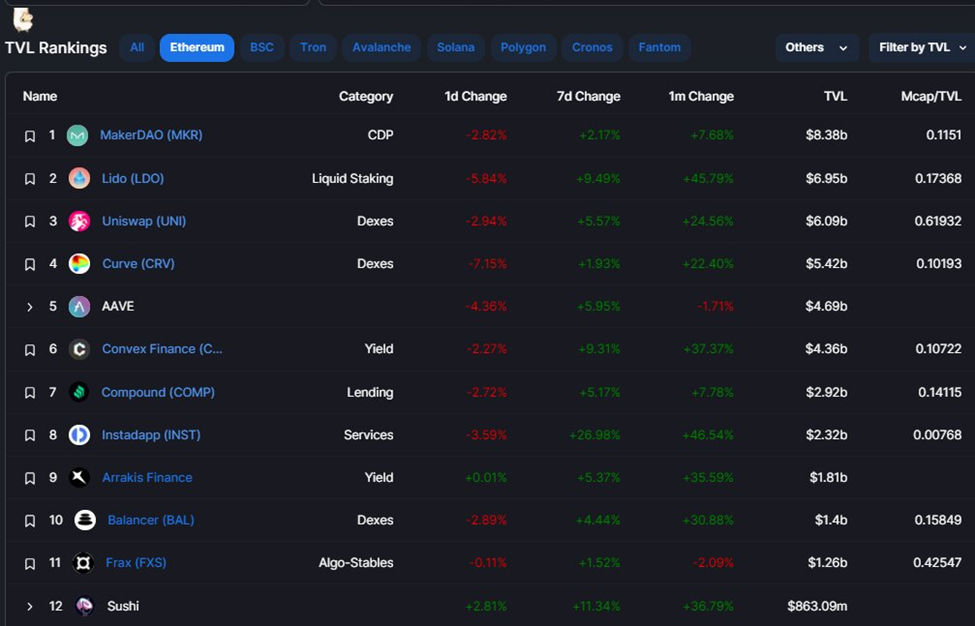
Task: Click the Sushi name text
Action: click(x=122, y=606)
